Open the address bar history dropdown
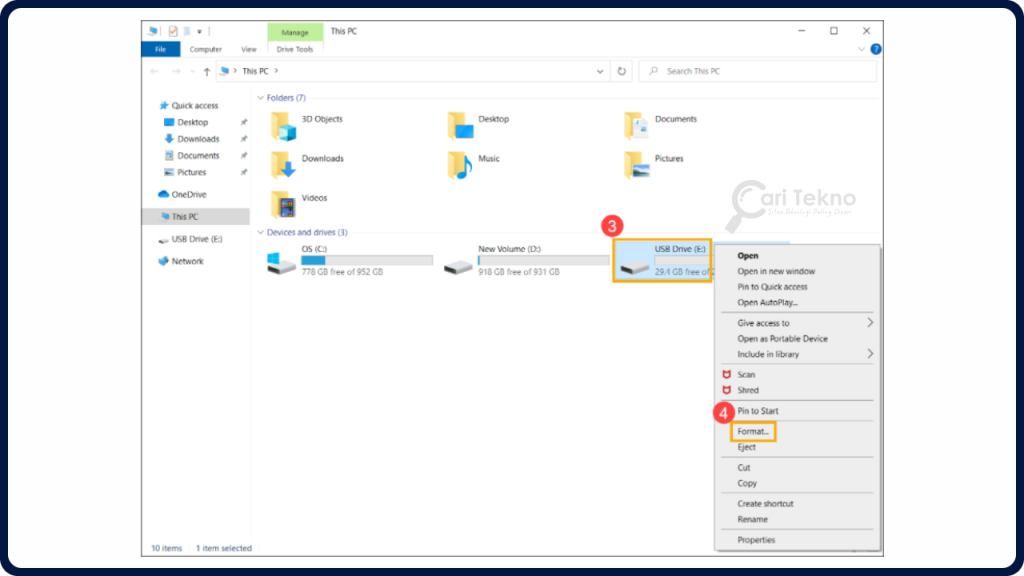Viewport: 1024px width, 576px height. pos(599,71)
